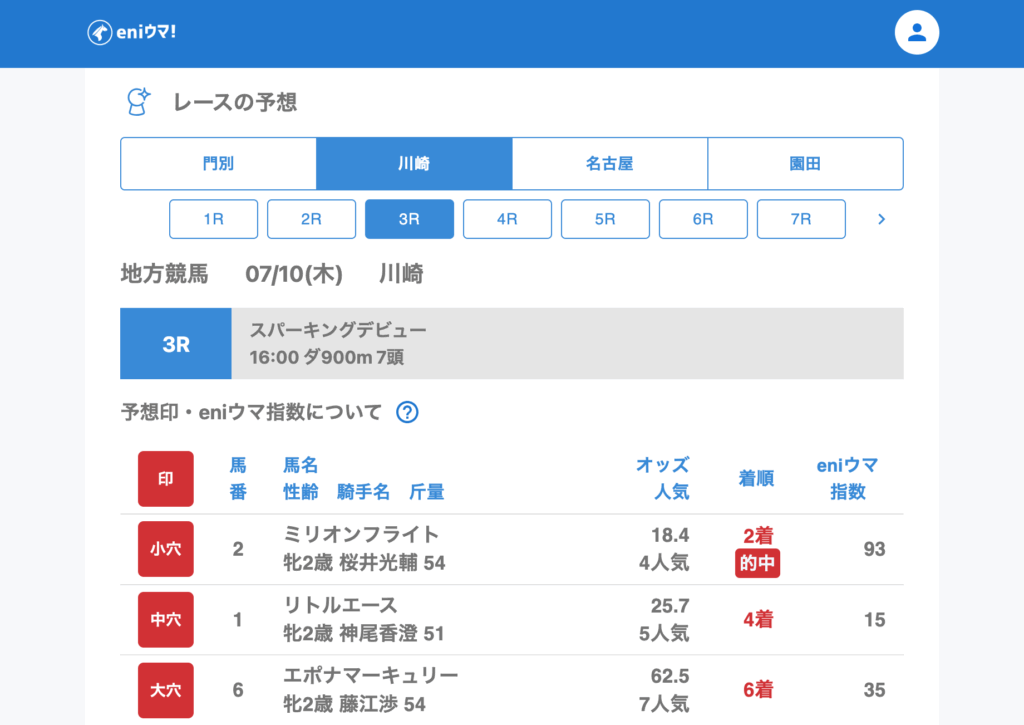
Task: Select the 川崎 racecourse tab
Action: tap(414, 164)
